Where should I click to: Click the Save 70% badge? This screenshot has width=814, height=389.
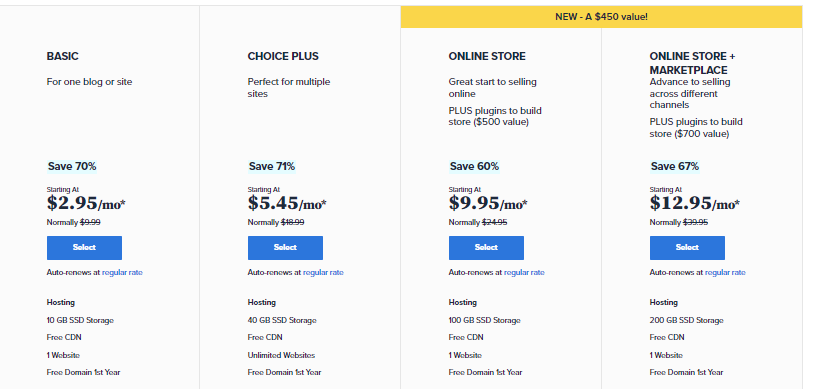(x=72, y=166)
